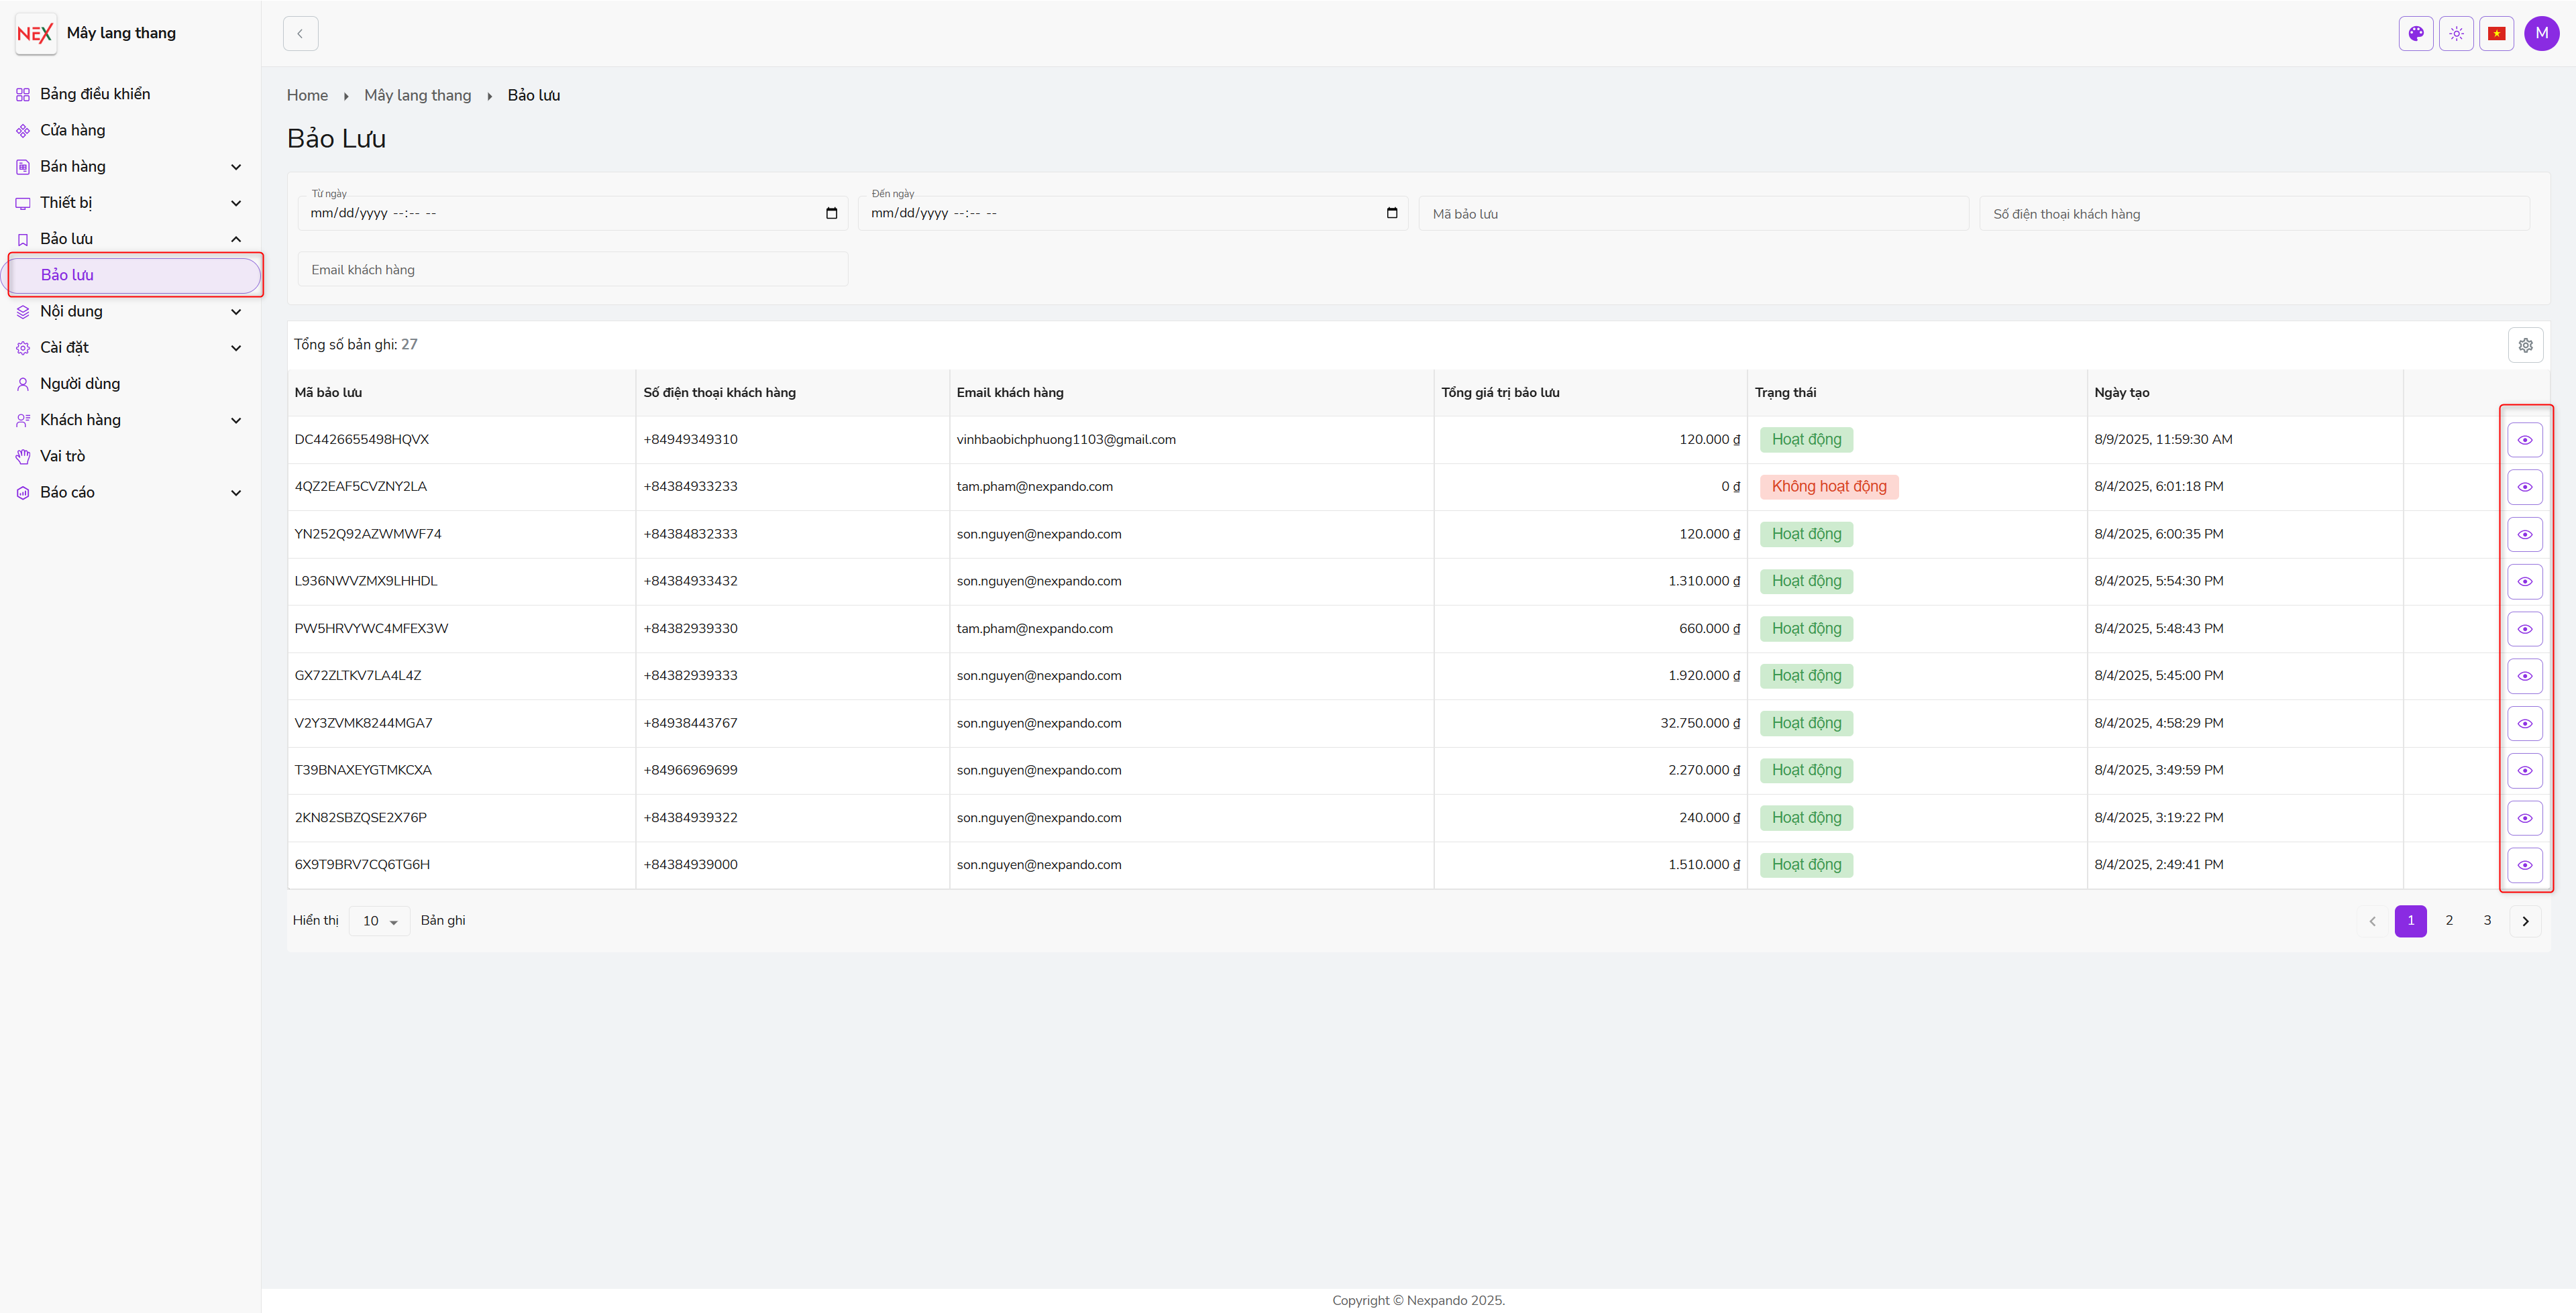Open the color palette theme picker
This screenshot has width=2576, height=1313.
click(x=2416, y=33)
